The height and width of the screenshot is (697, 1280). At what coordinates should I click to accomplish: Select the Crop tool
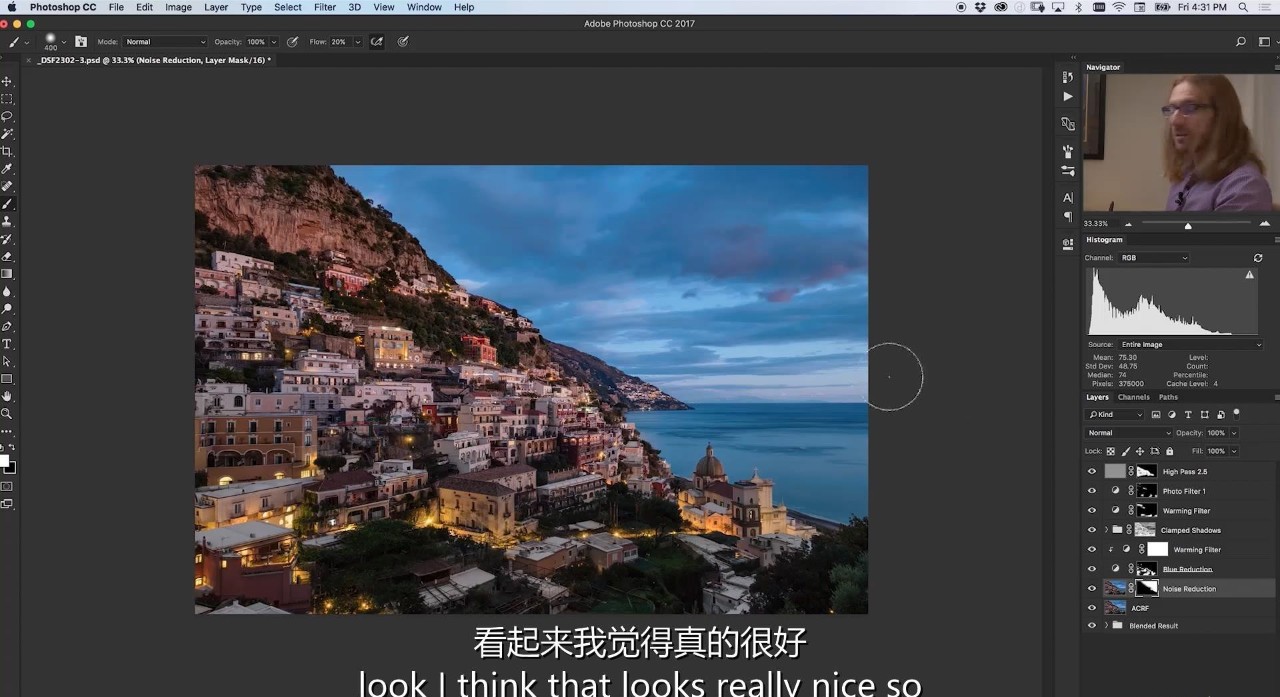(7, 151)
